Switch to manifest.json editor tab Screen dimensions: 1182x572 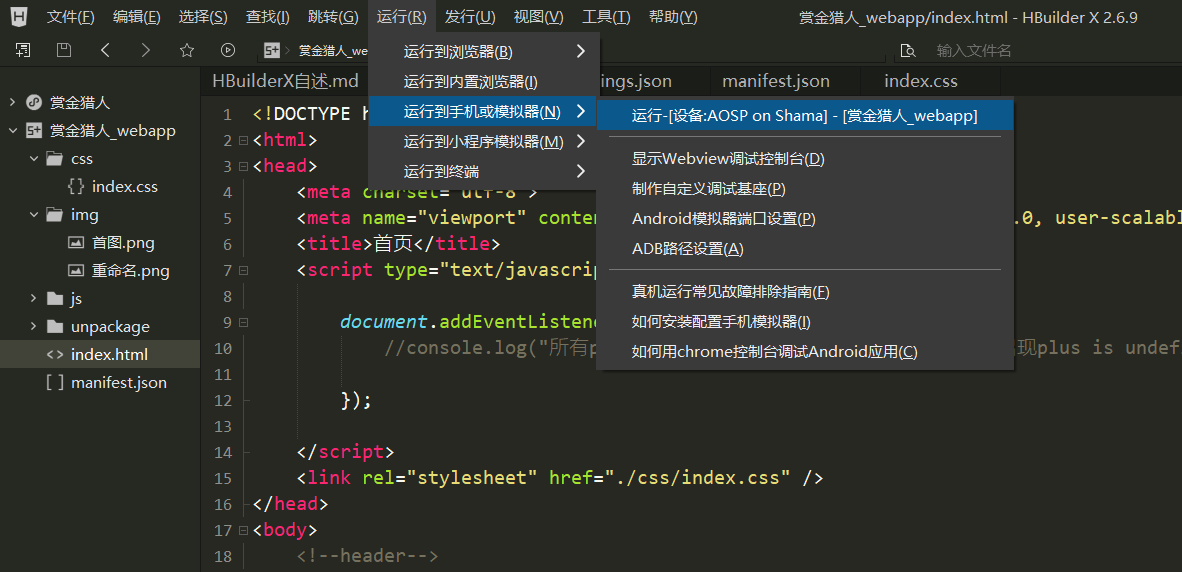point(776,81)
